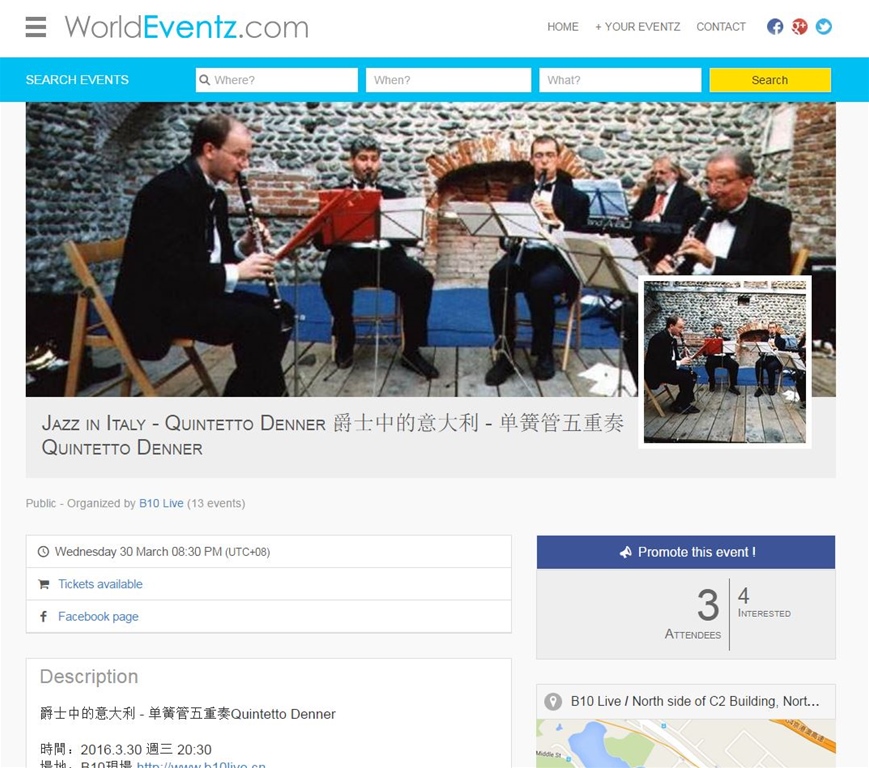The image size is (869, 768).
Task: Click the yellow Search button
Action: [x=770, y=80]
